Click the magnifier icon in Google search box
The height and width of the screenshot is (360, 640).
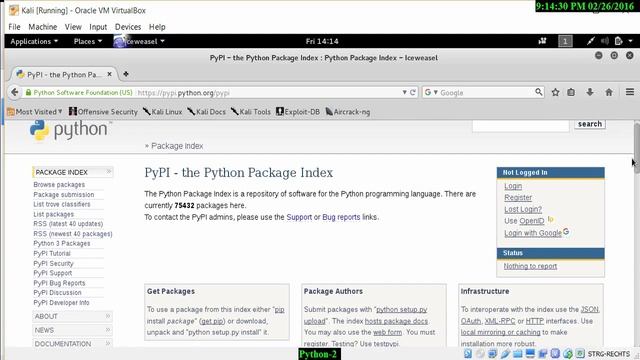point(539,92)
